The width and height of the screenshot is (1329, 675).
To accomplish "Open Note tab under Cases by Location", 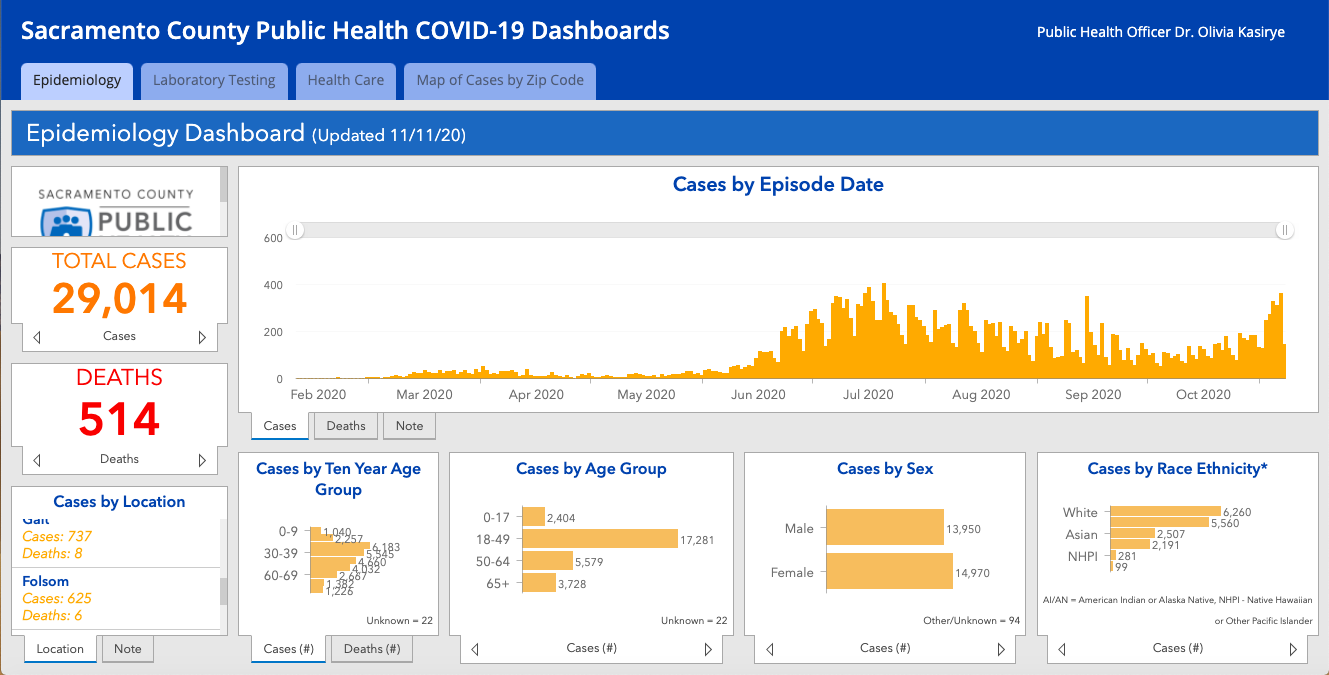I will click(x=128, y=649).
